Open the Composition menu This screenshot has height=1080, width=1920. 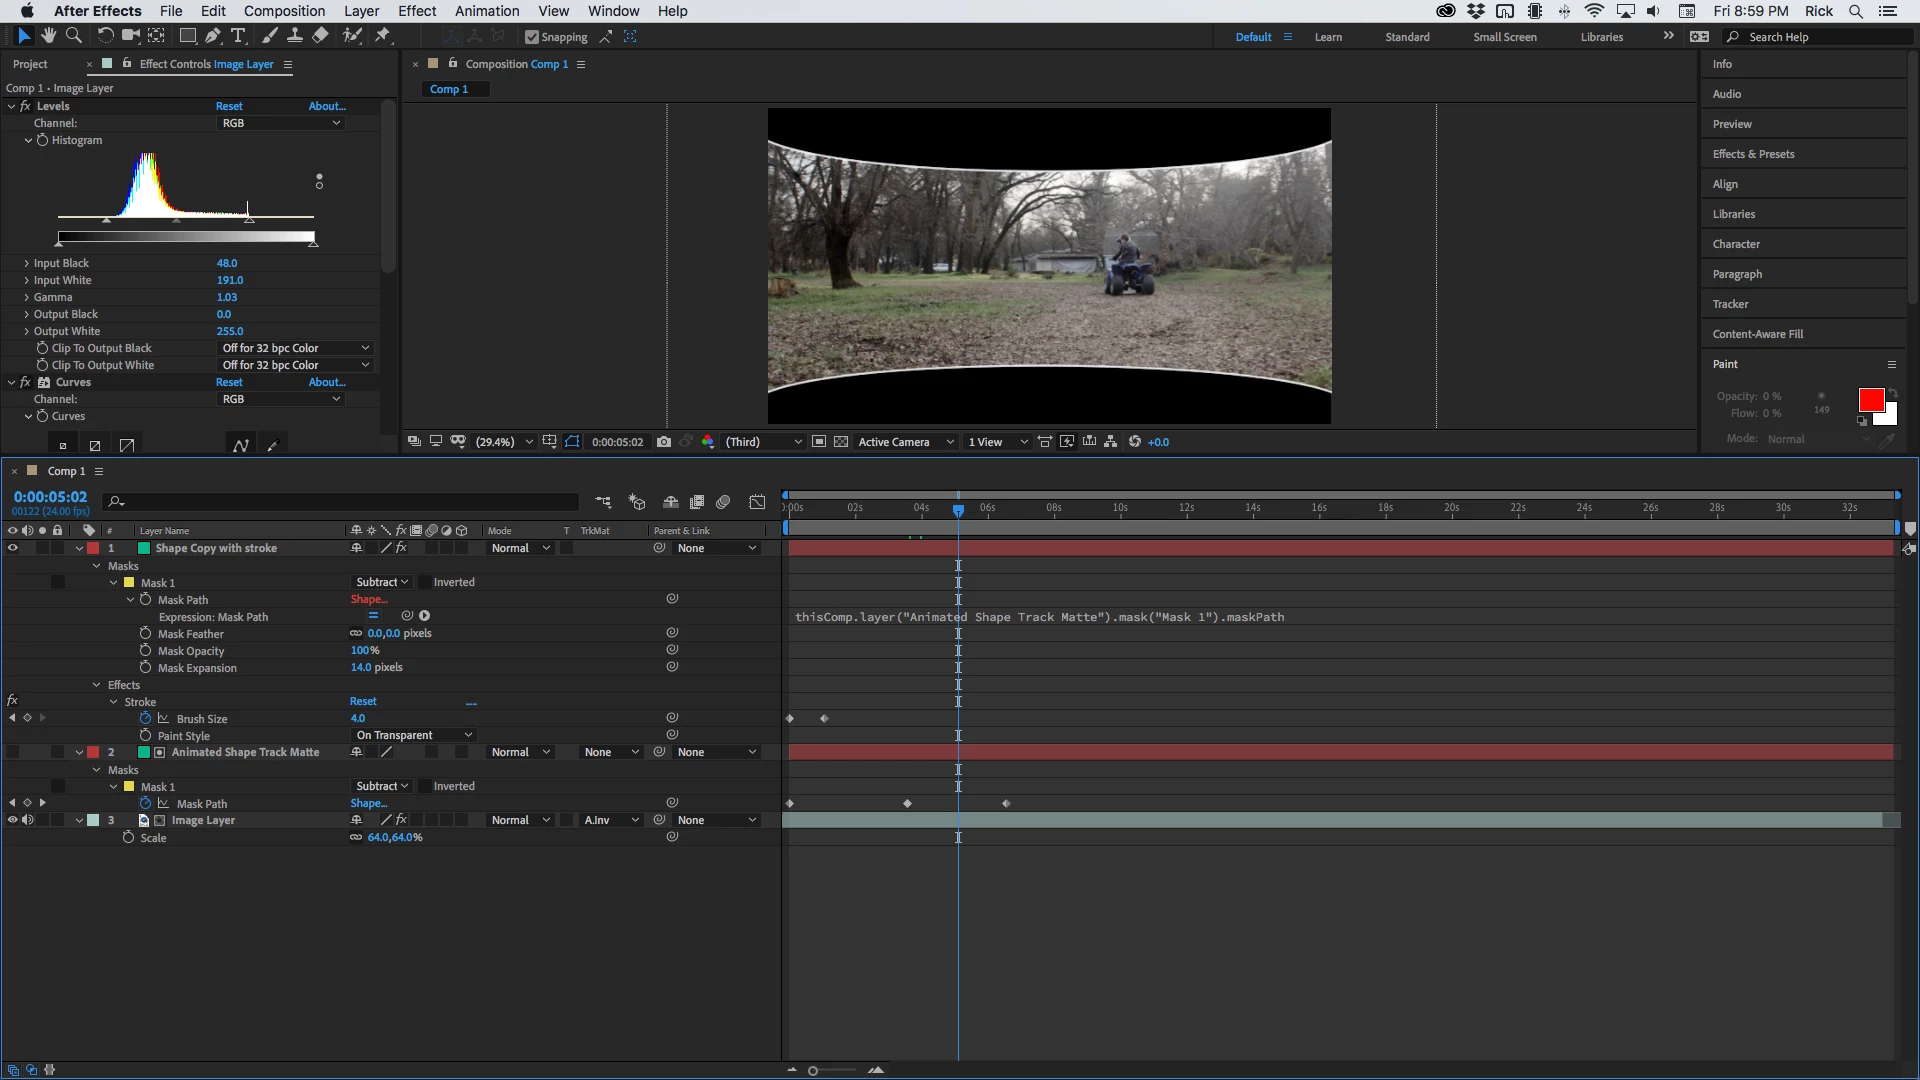(284, 11)
